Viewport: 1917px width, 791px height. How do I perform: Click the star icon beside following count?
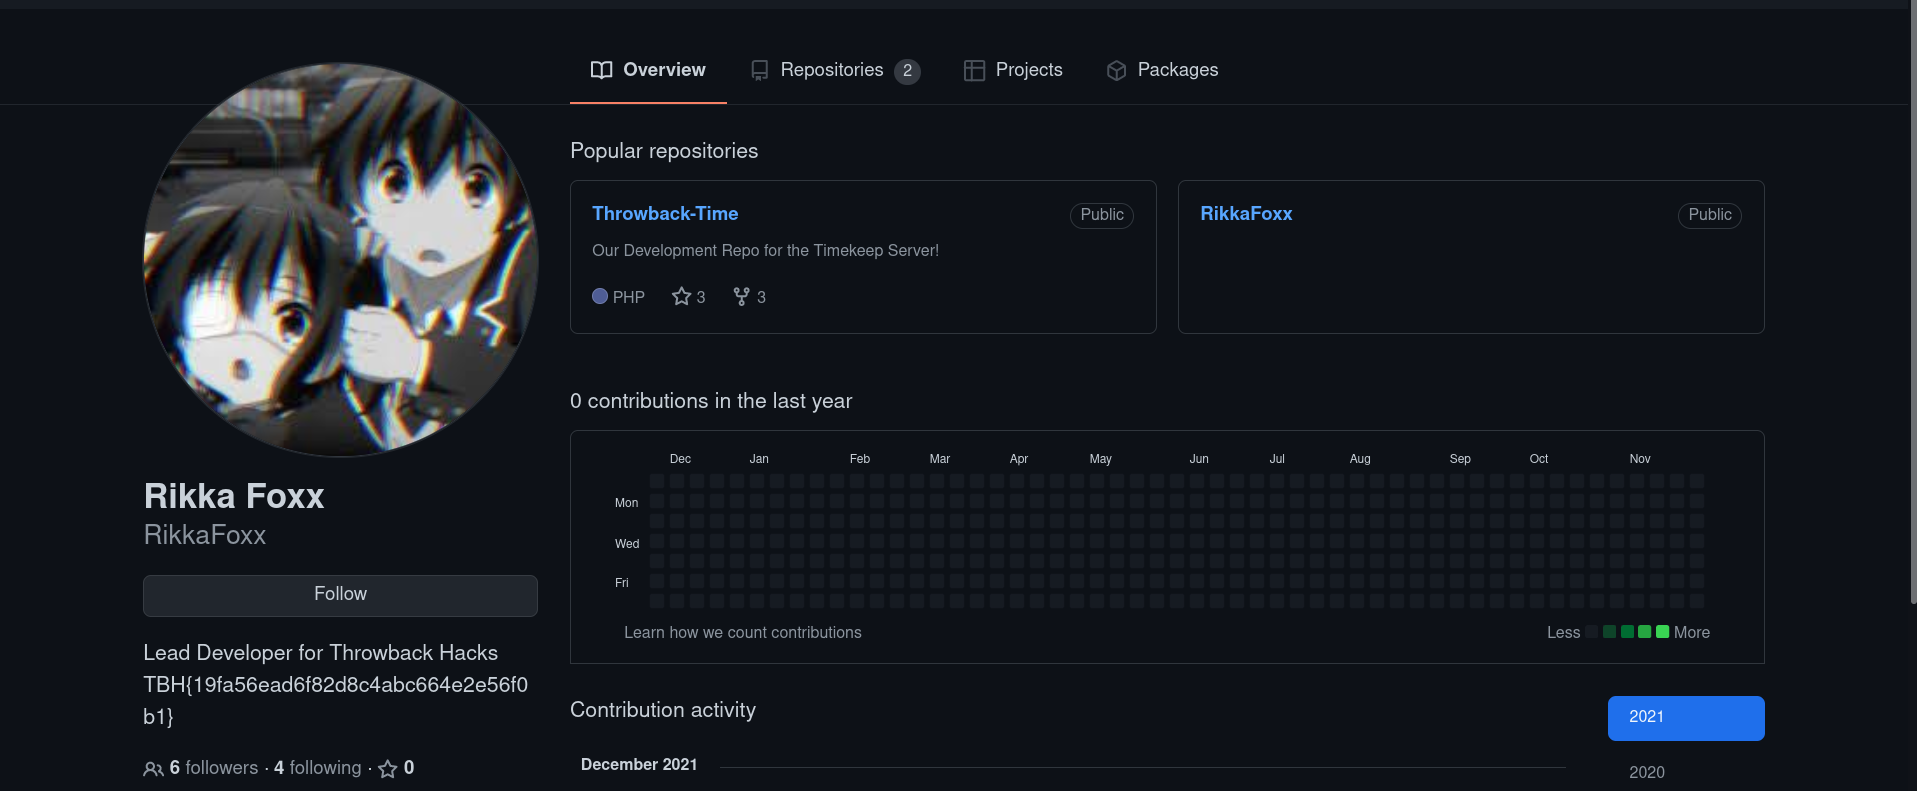[x=388, y=769]
